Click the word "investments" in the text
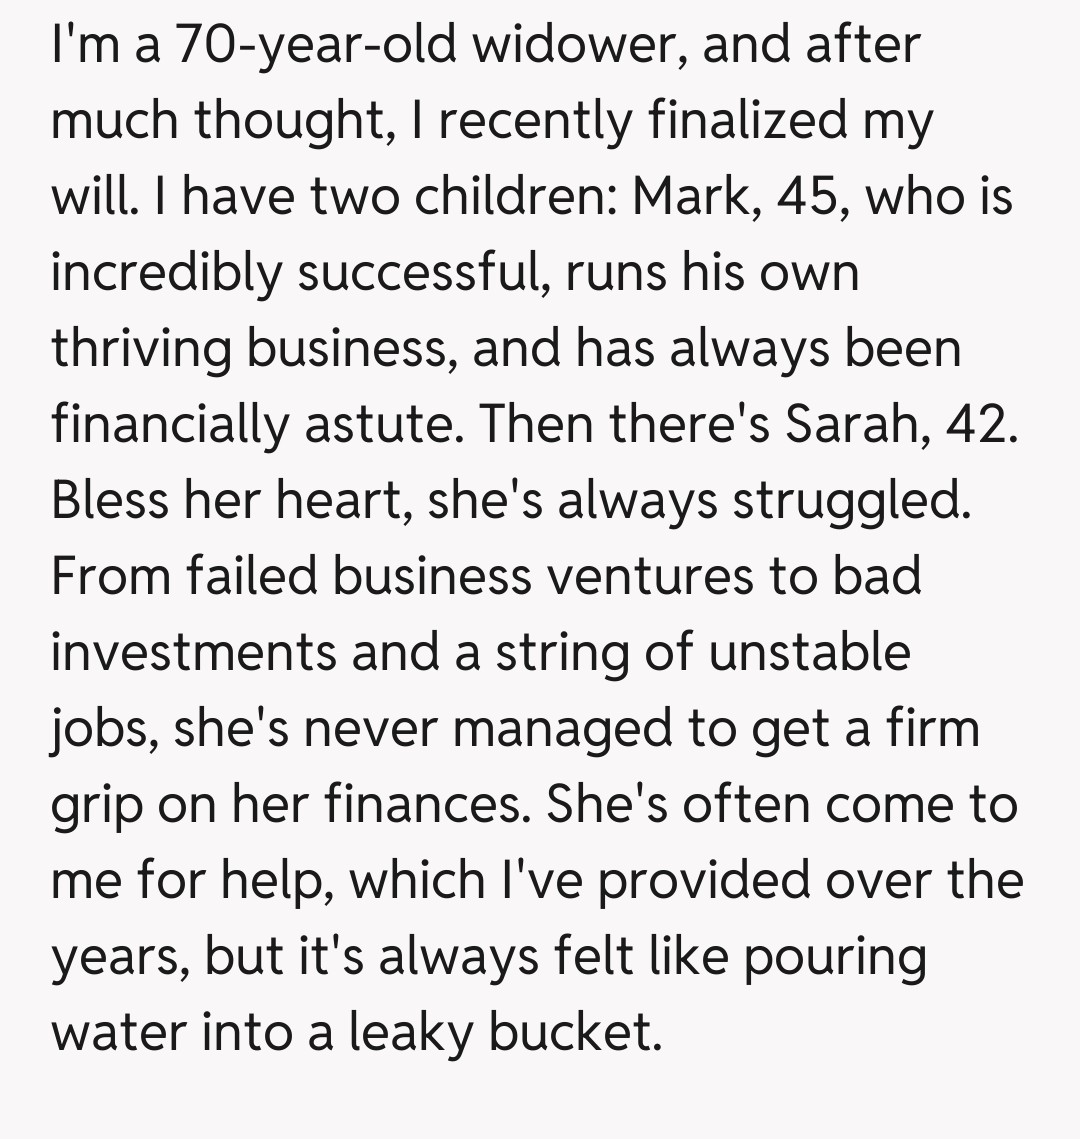 coord(193,652)
